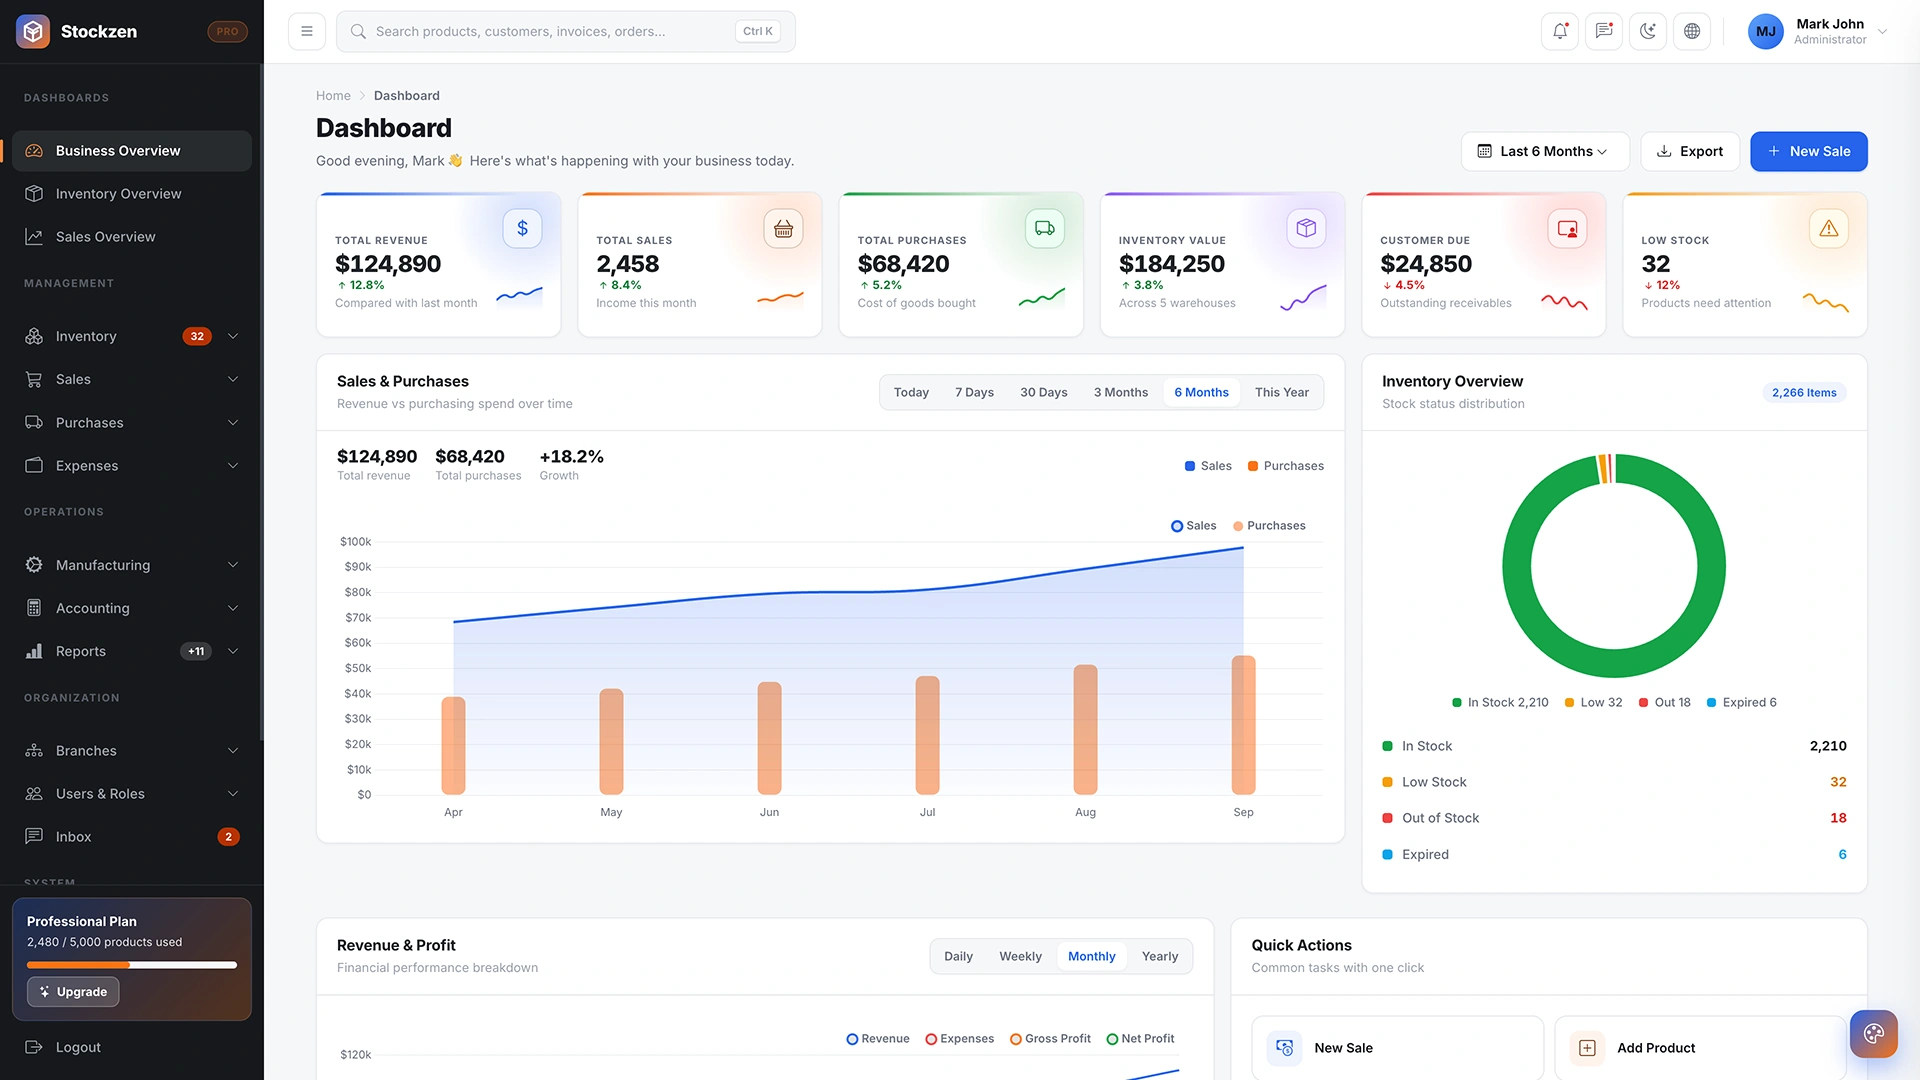This screenshot has width=1920, height=1080.
Task: Click the Inventory Value box icon
Action: tap(1306, 228)
